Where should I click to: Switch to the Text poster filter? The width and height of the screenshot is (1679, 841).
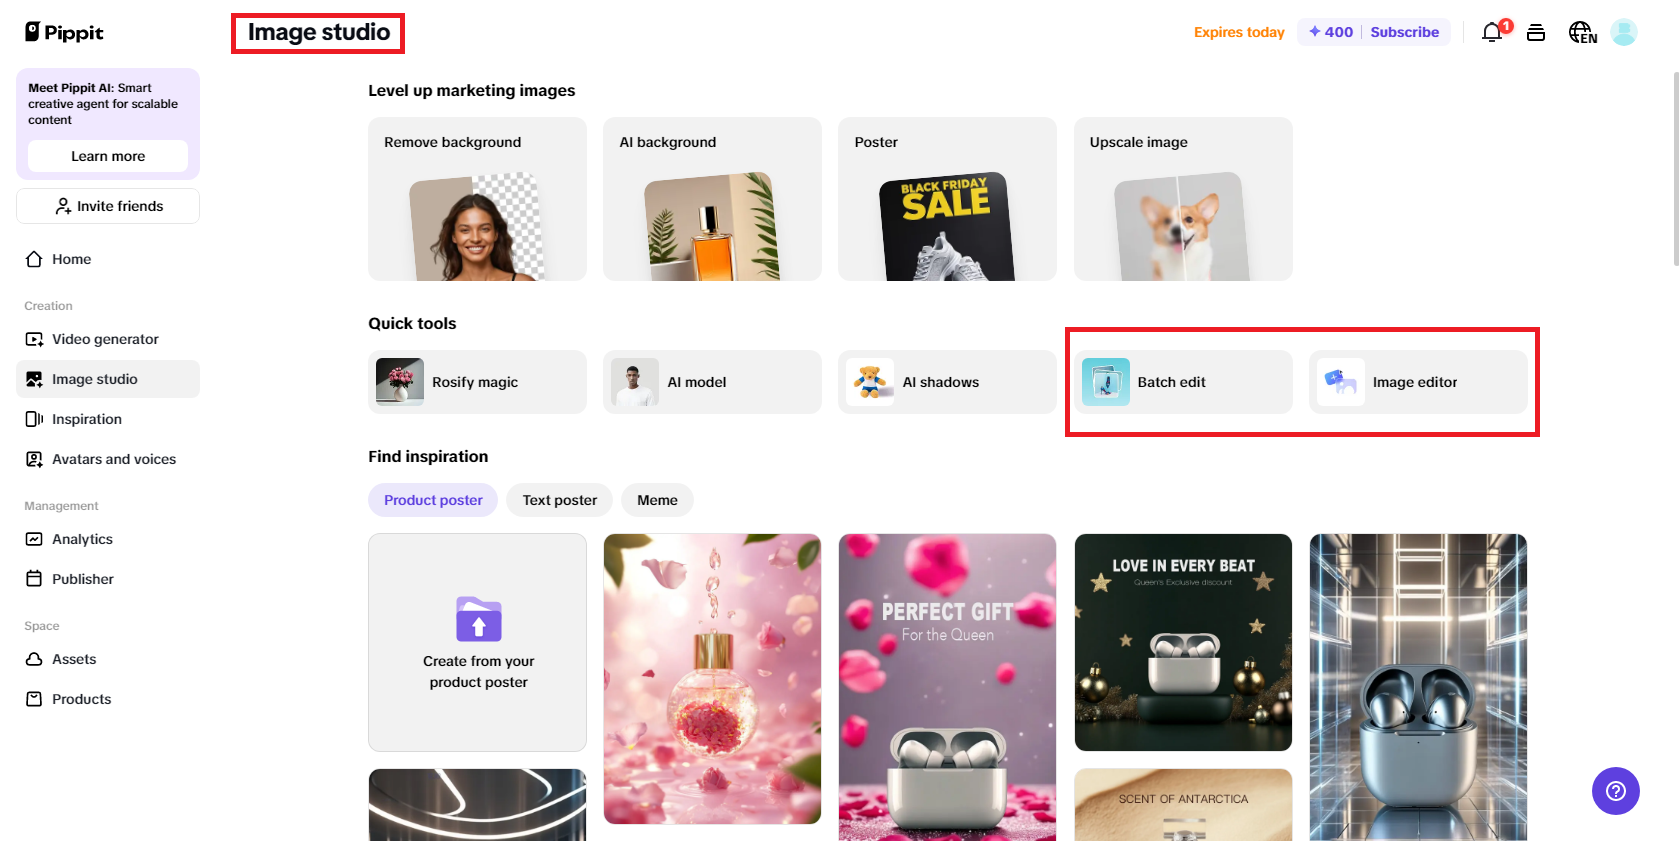pyautogui.click(x=559, y=499)
